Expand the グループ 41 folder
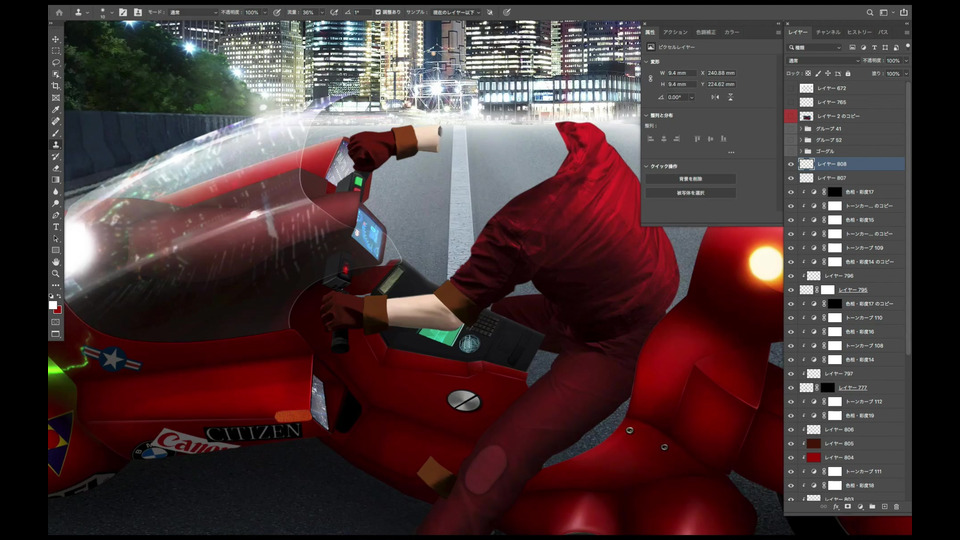 point(803,129)
